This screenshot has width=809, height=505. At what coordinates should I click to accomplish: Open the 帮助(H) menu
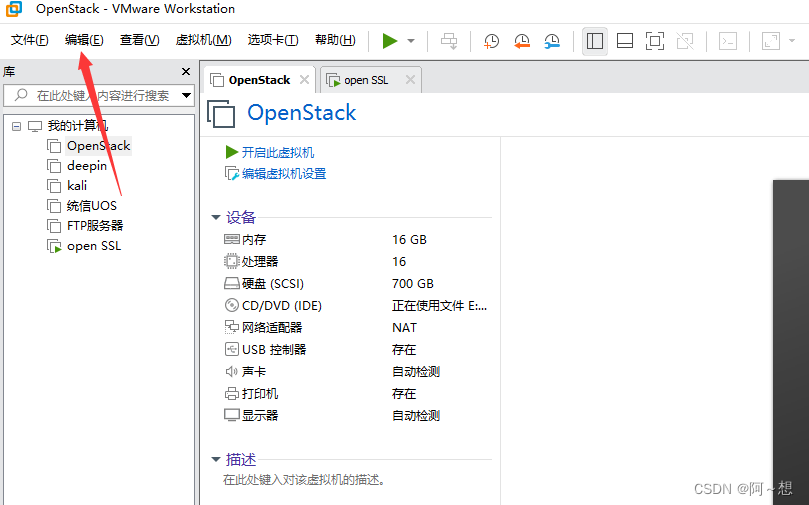pyautogui.click(x=335, y=40)
